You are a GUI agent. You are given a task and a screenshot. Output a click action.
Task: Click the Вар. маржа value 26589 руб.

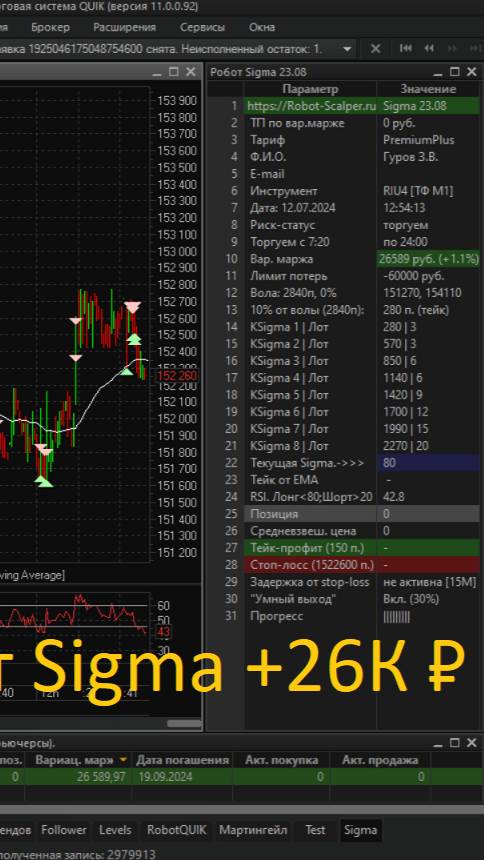tap(428, 259)
